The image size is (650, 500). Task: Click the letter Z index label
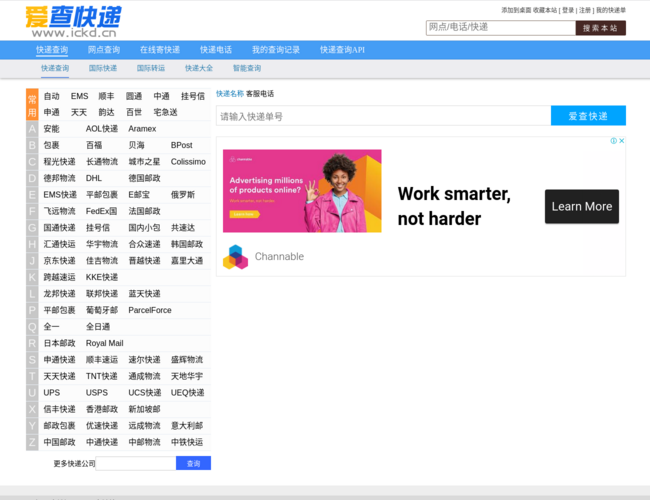pyautogui.click(x=32, y=442)
